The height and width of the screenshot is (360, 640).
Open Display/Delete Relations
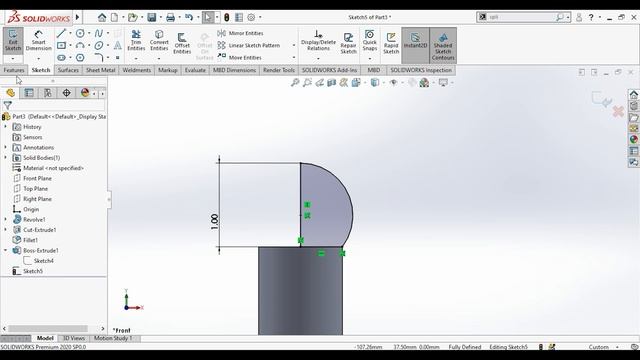(318, 40)
